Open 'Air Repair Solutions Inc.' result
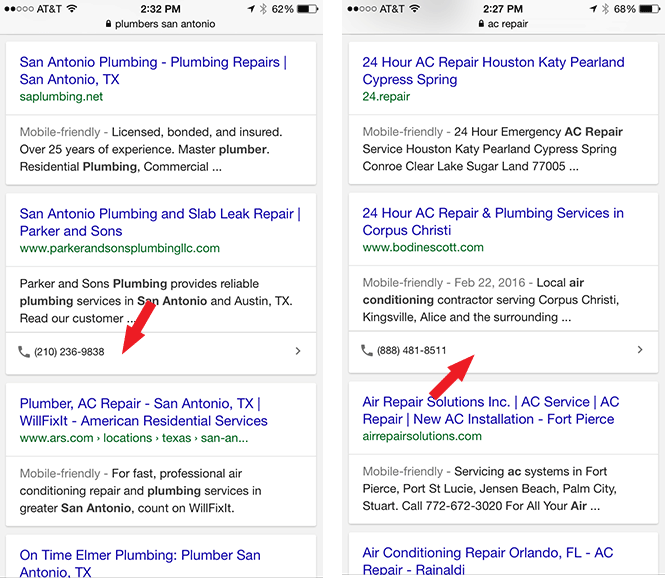 (x=491, y=410)
